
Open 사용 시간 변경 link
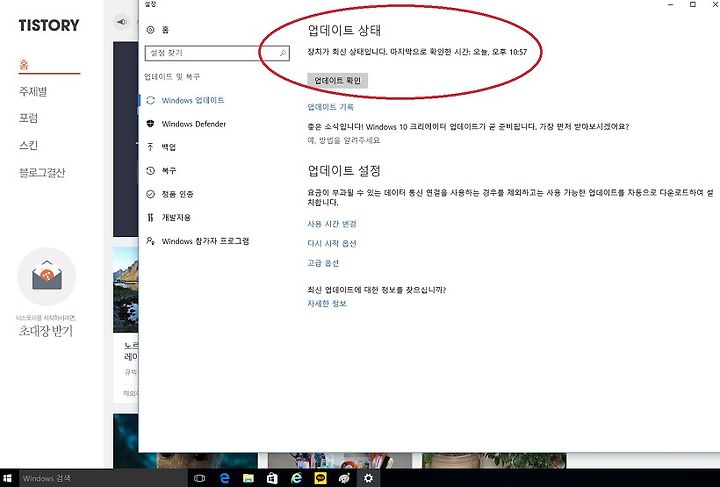coord(332,224)
